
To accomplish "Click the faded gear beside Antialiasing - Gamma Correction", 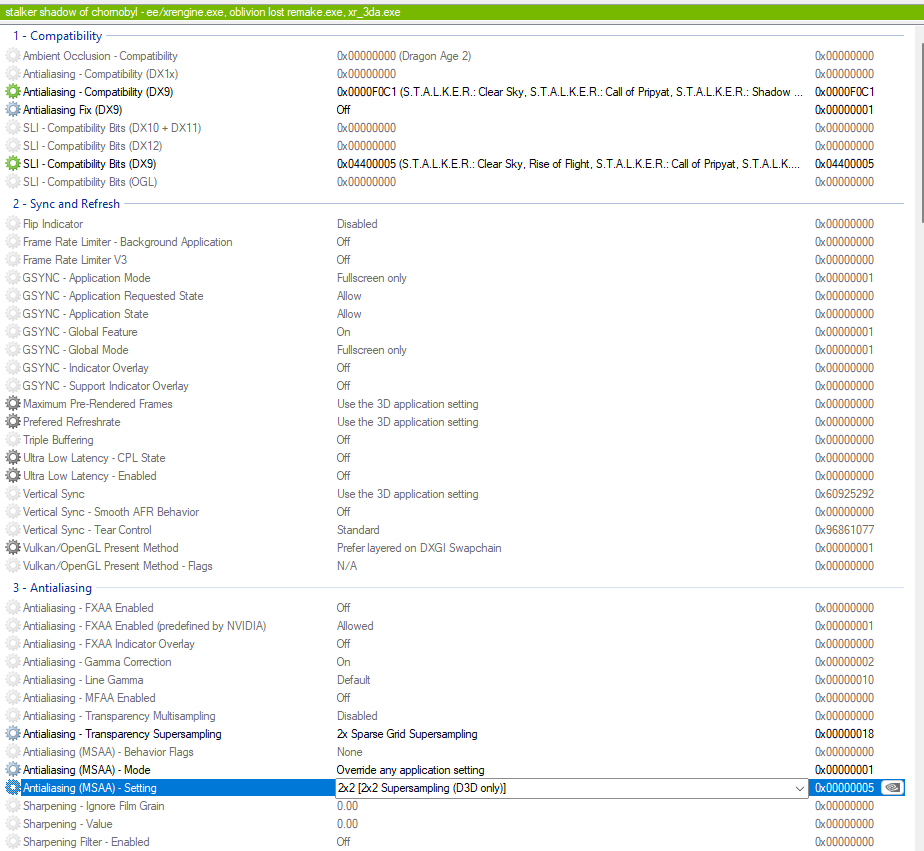I will click(x=13, y=662).
